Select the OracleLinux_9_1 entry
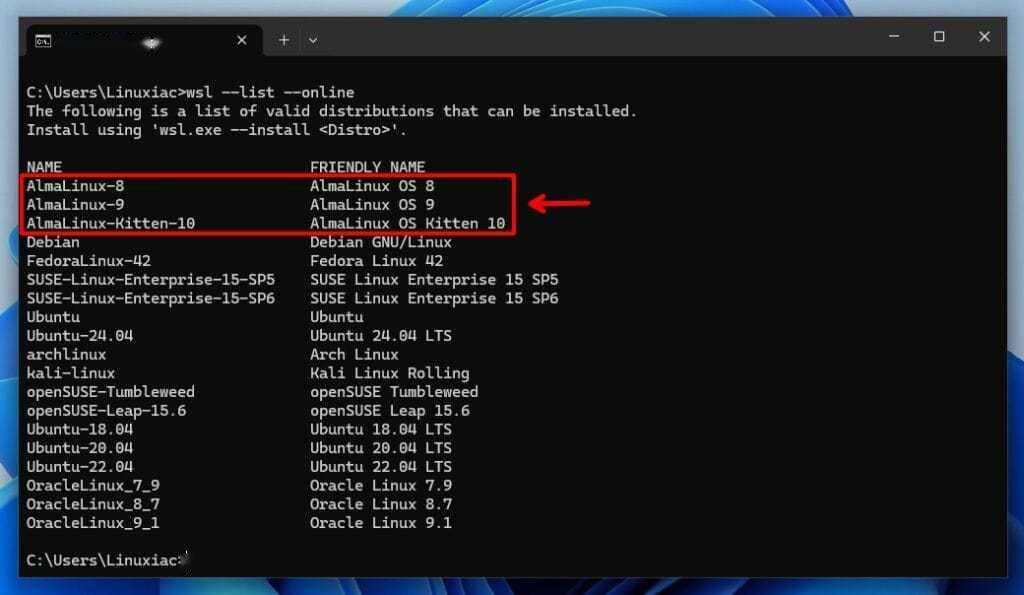1024x595 pixels. (93, 523)
